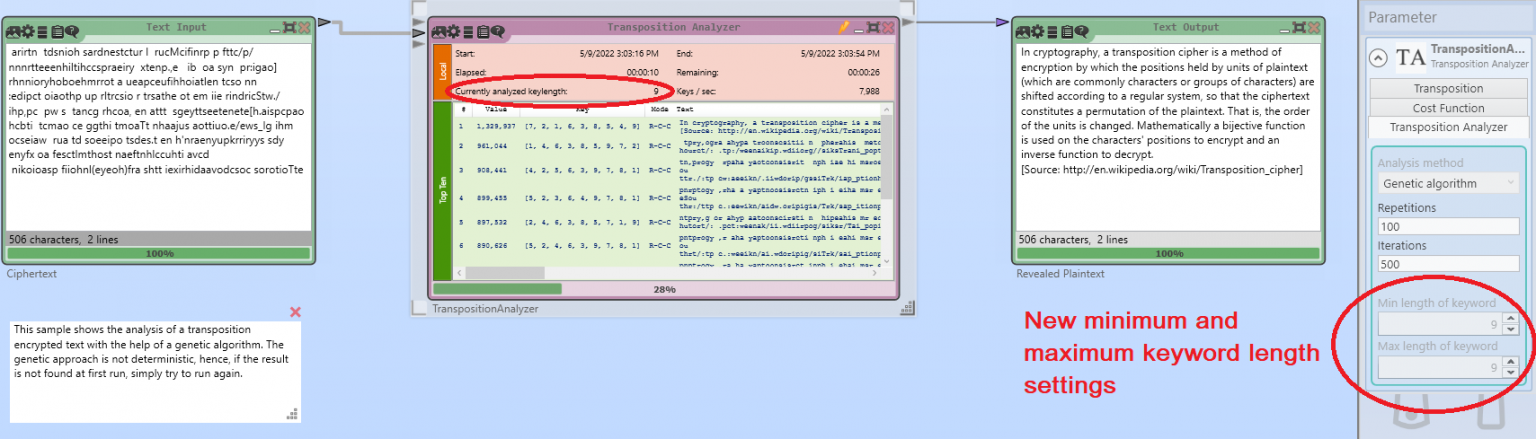Click the Text Input 100% progress bar
Screen dimensions: 1536x439
coord(160,254)
